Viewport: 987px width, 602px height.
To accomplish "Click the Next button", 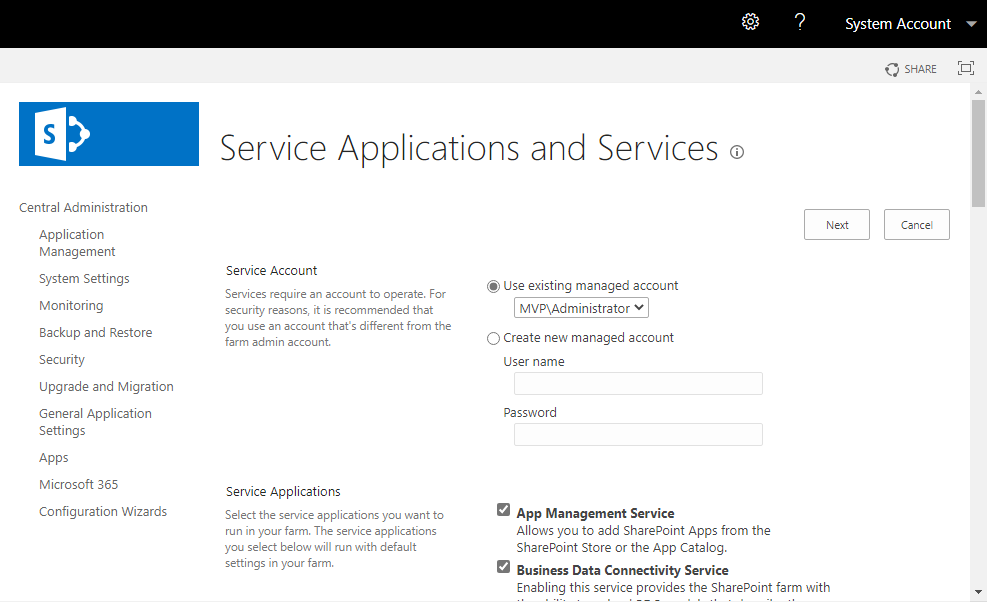I will [836, 224].
